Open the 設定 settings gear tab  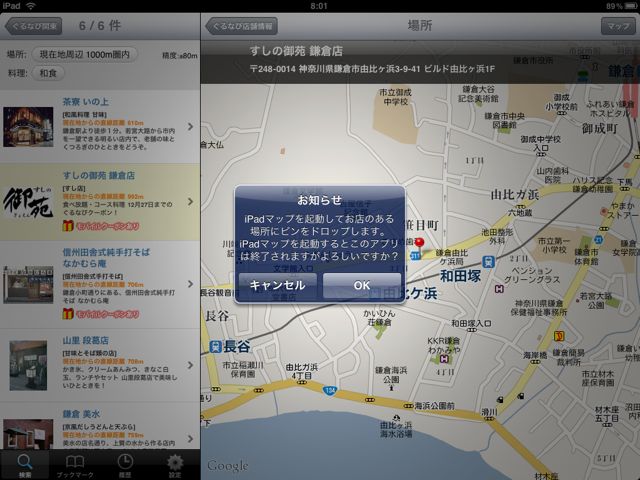(x=175, y=465)
